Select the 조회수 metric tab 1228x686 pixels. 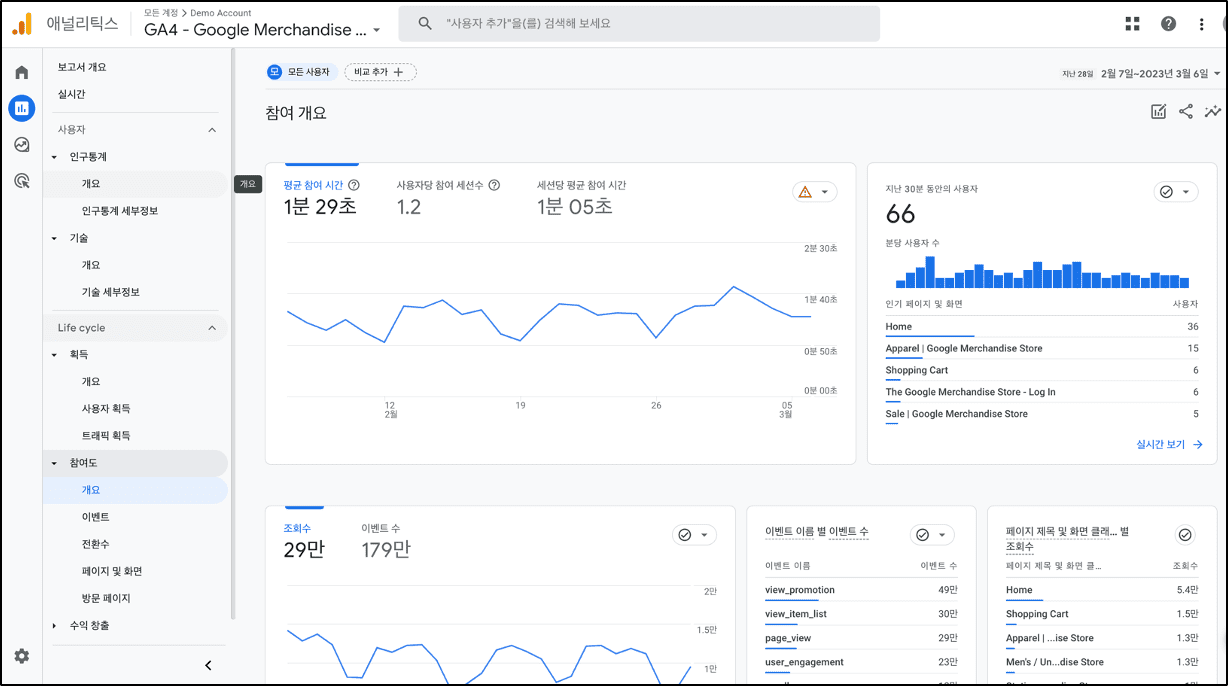coord(304,540)
